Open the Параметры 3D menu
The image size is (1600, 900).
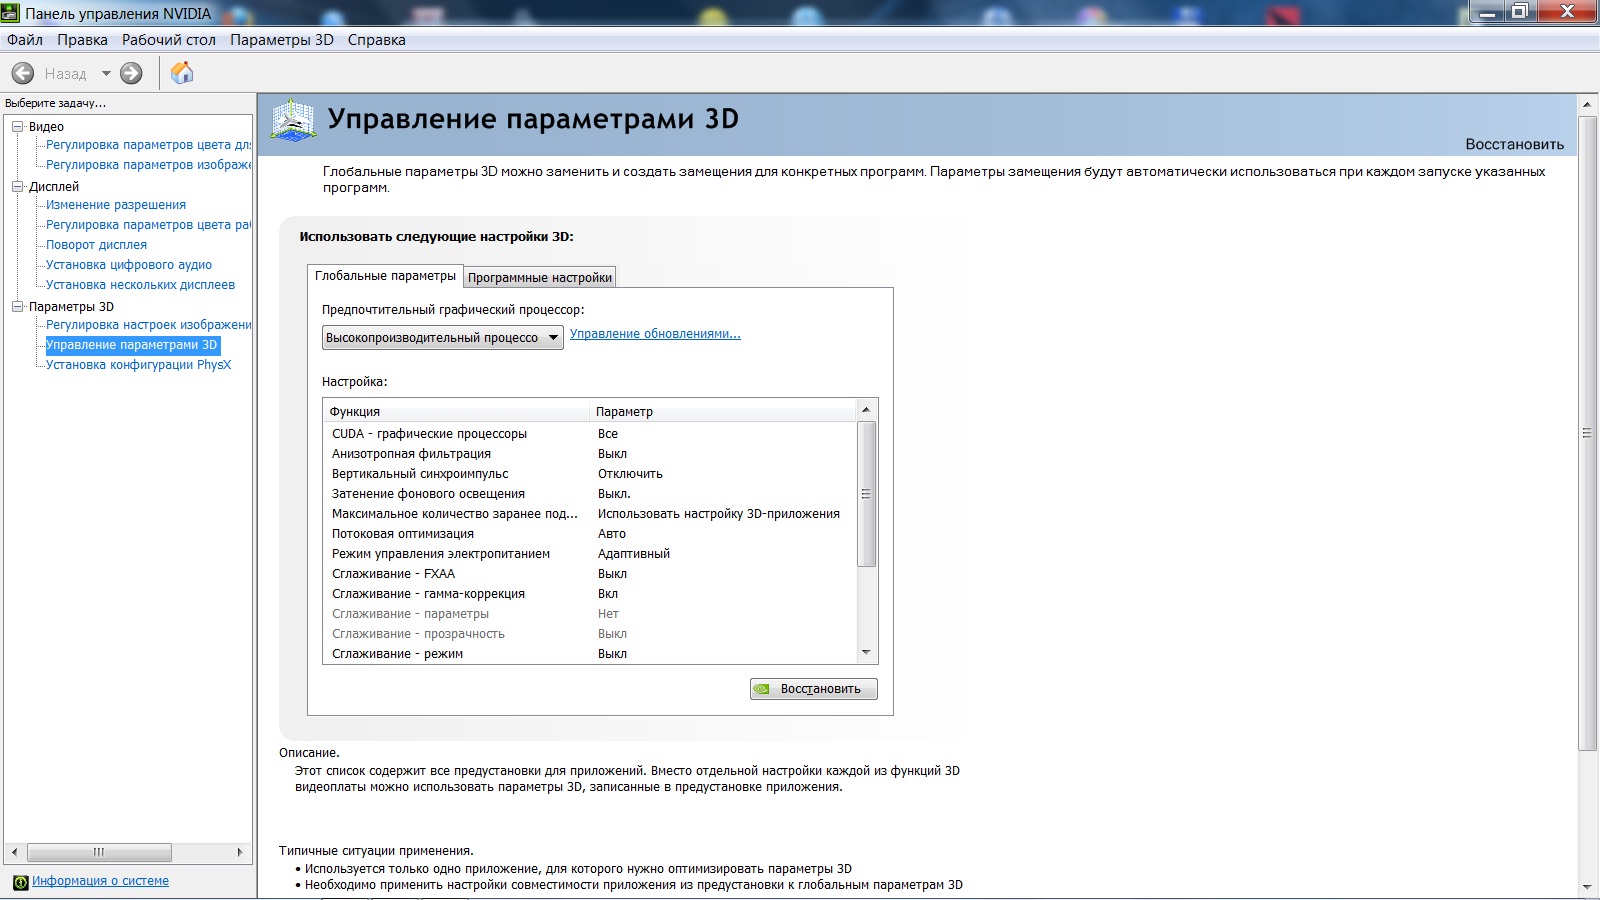tap(282, 40)
